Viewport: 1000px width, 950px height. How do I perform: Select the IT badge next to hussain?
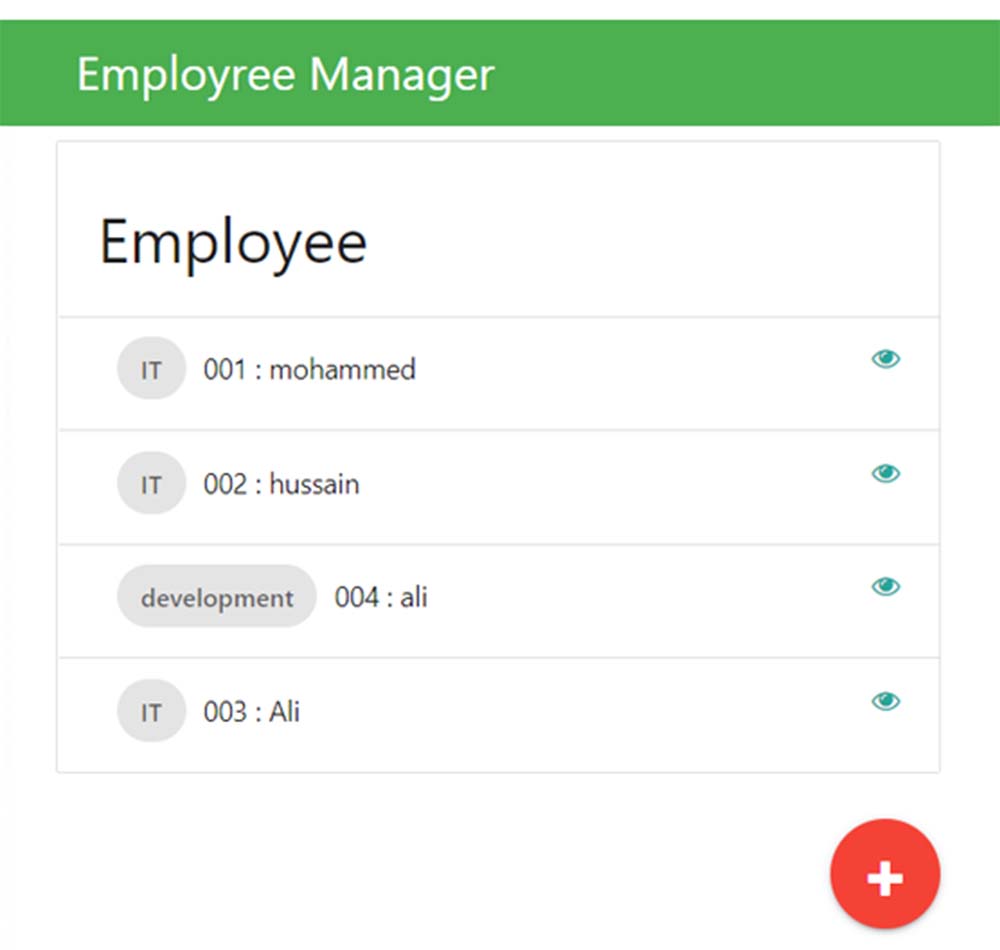[x=151, y=484]
